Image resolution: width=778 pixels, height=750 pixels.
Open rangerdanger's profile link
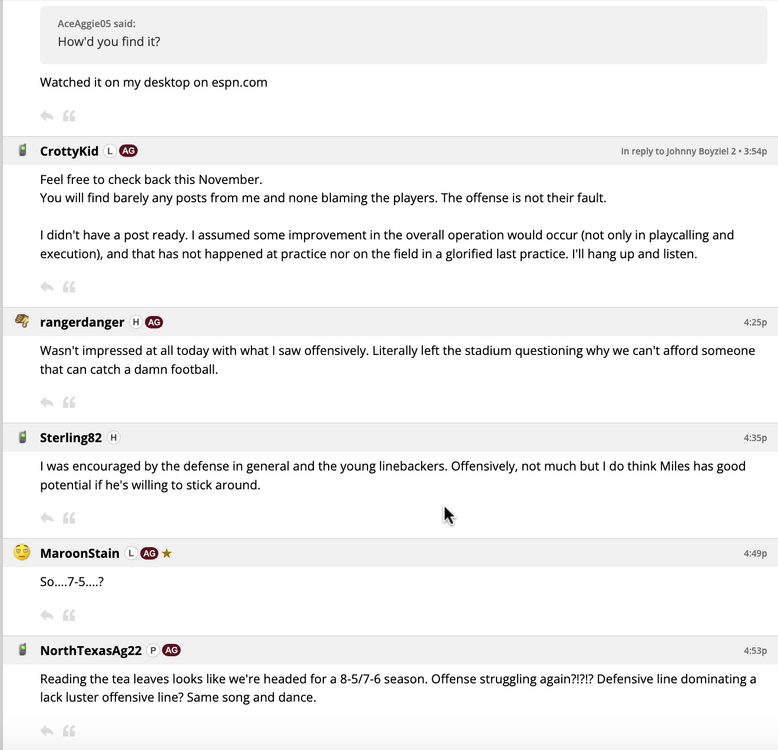tap(82, 322)
